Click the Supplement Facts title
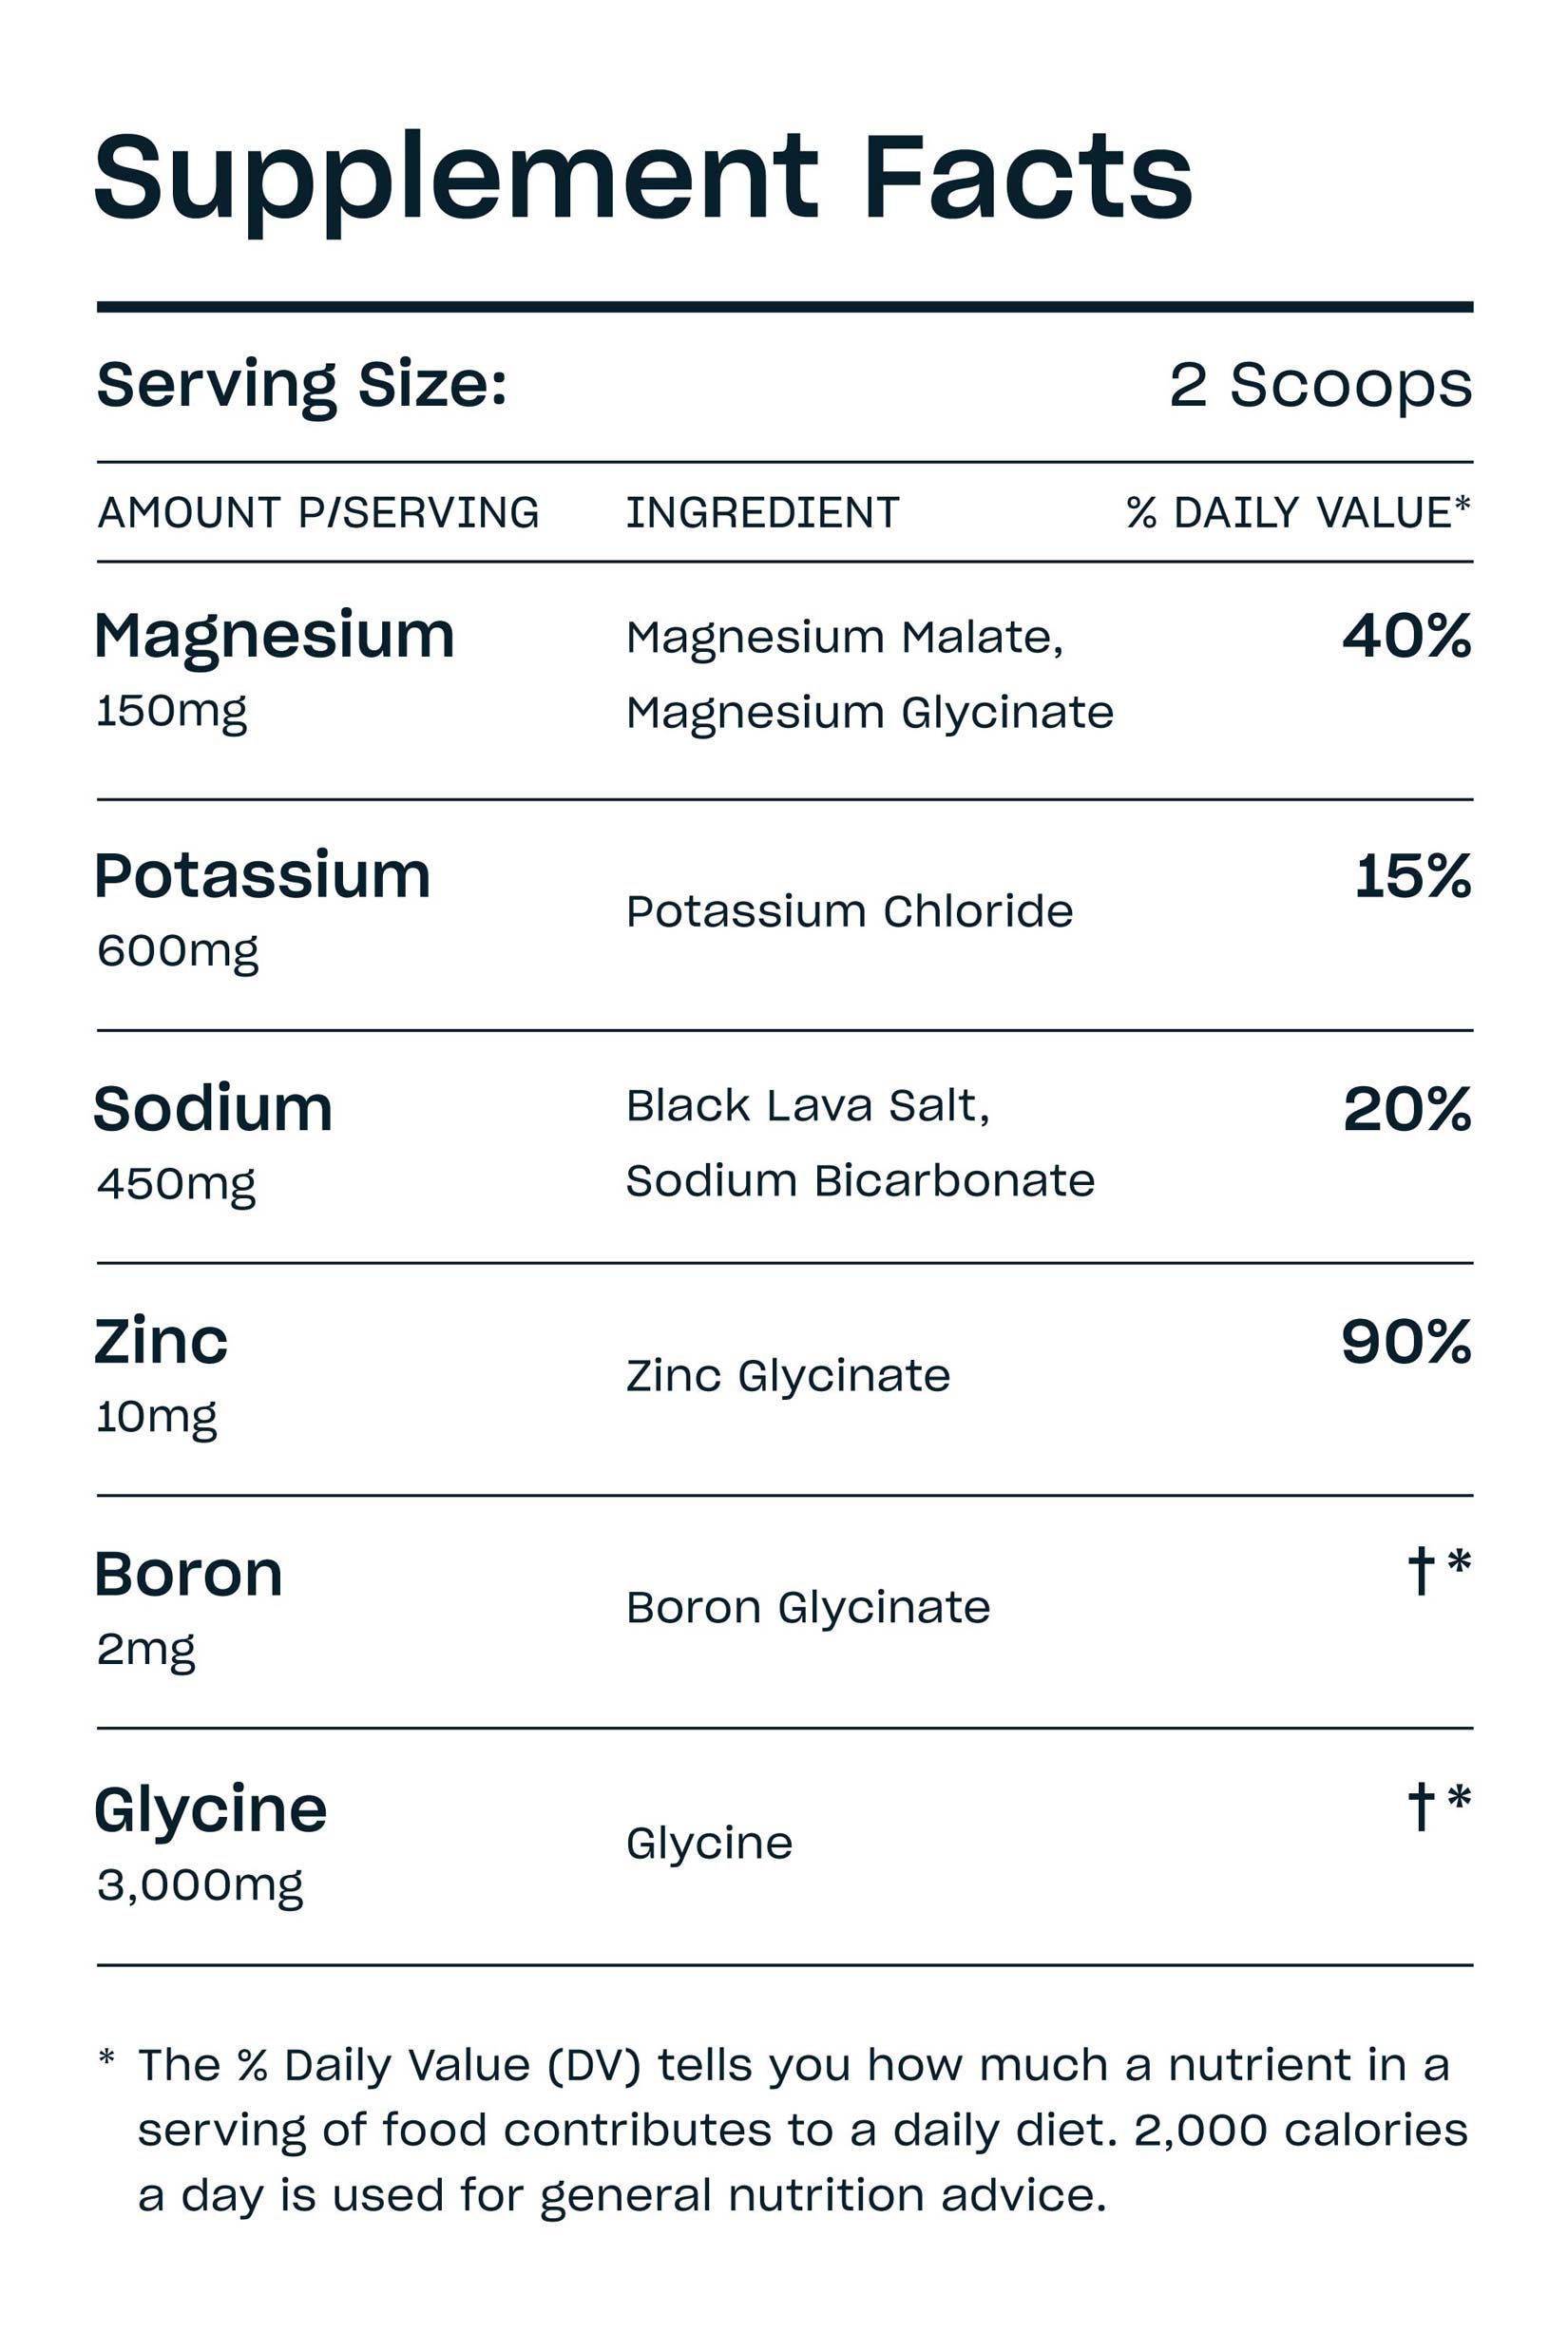 pyautogui.click(x=643, y=178)
